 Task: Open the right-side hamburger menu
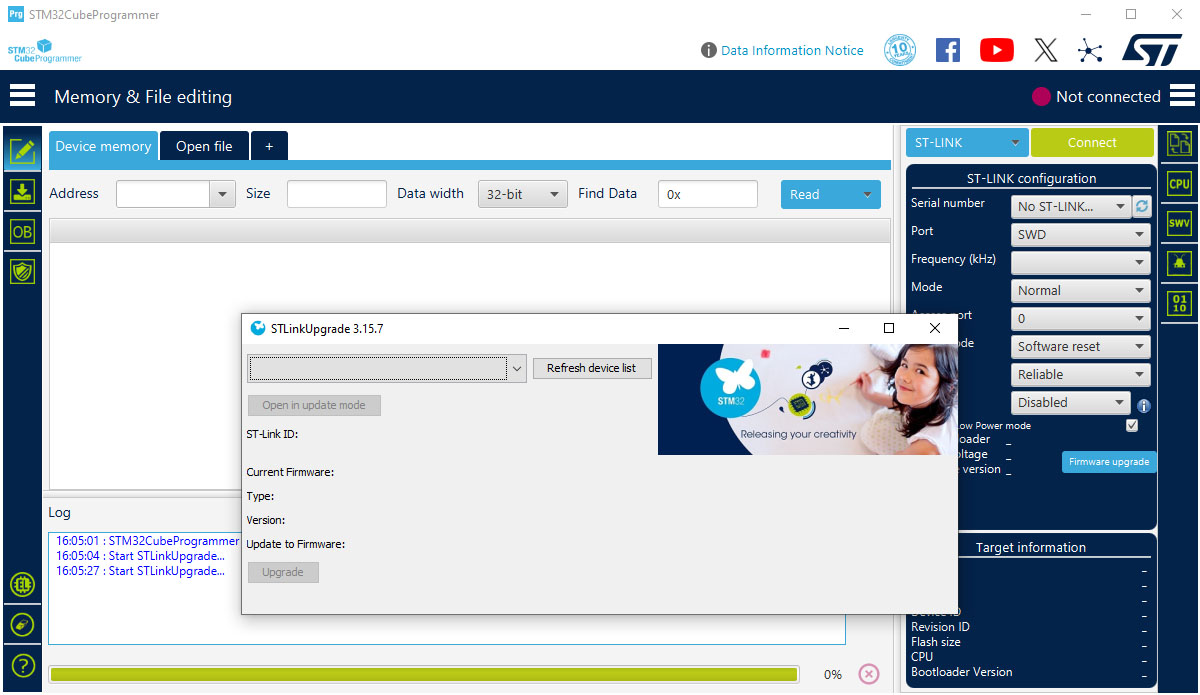(x=1182, y=96)
